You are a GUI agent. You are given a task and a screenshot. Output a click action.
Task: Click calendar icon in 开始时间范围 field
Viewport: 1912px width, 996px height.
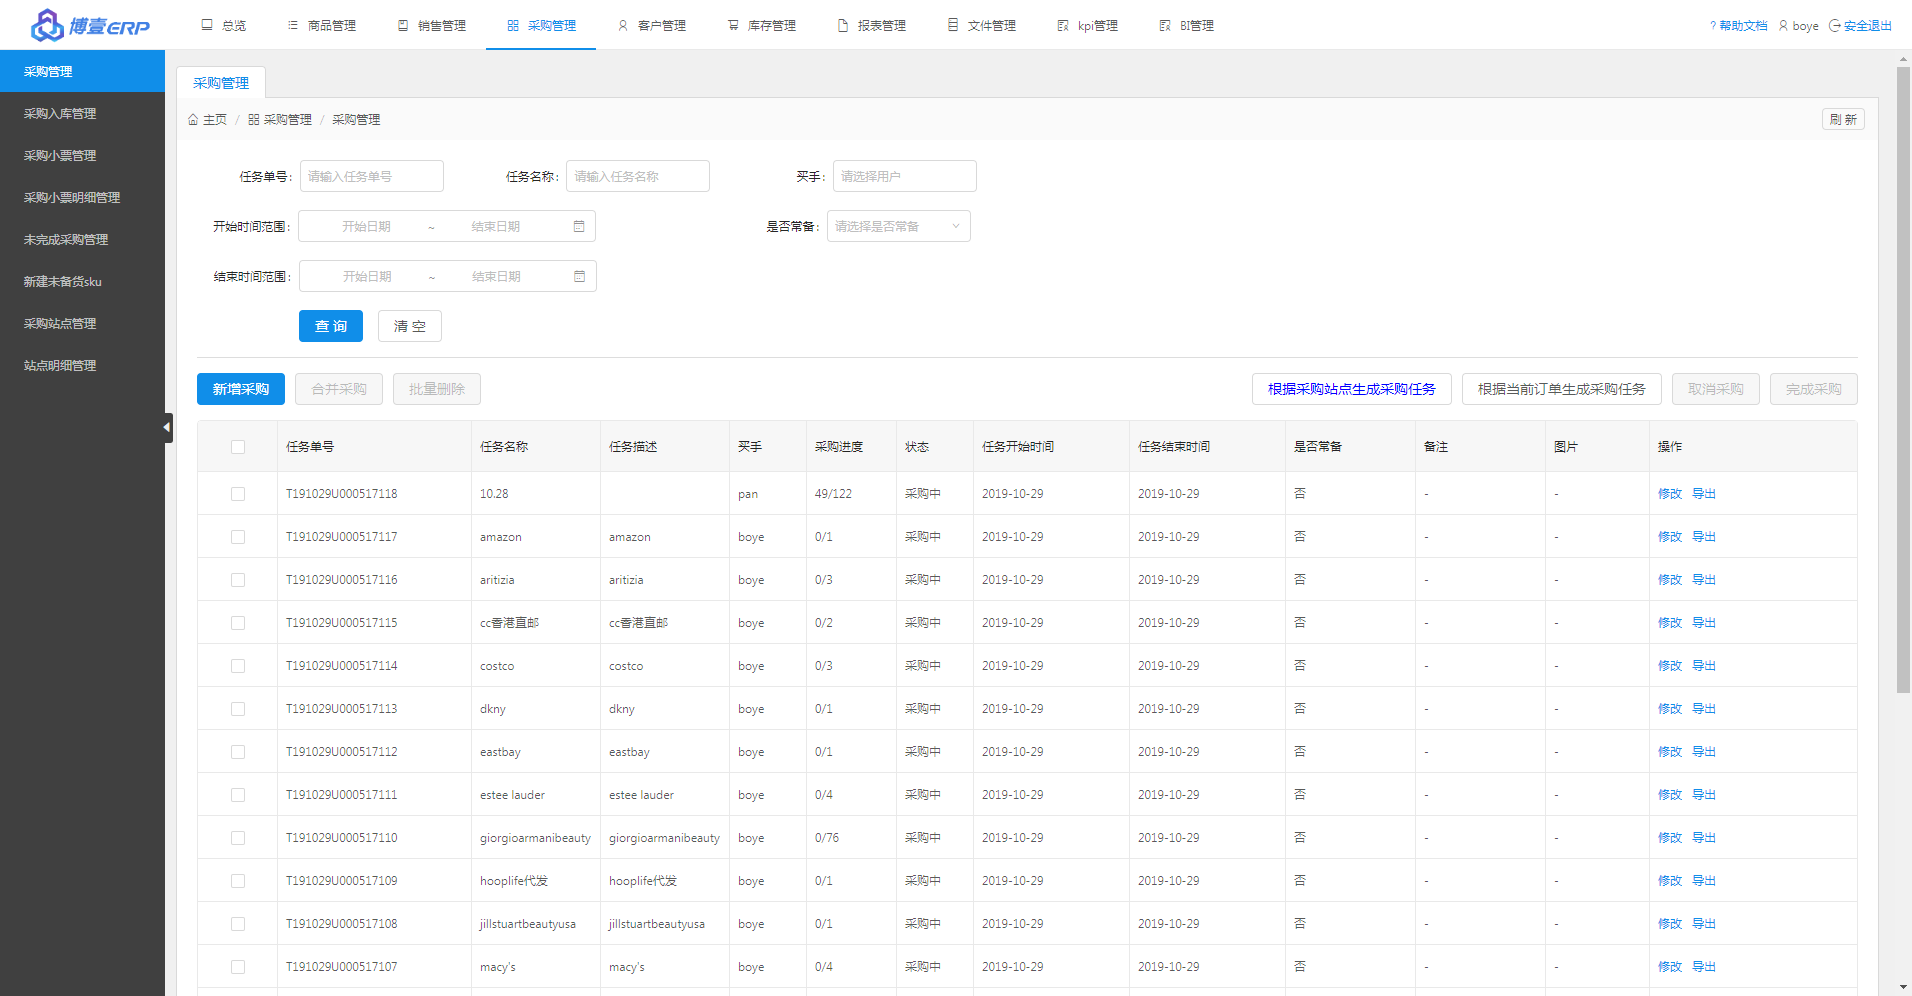[x=579, y=227]
